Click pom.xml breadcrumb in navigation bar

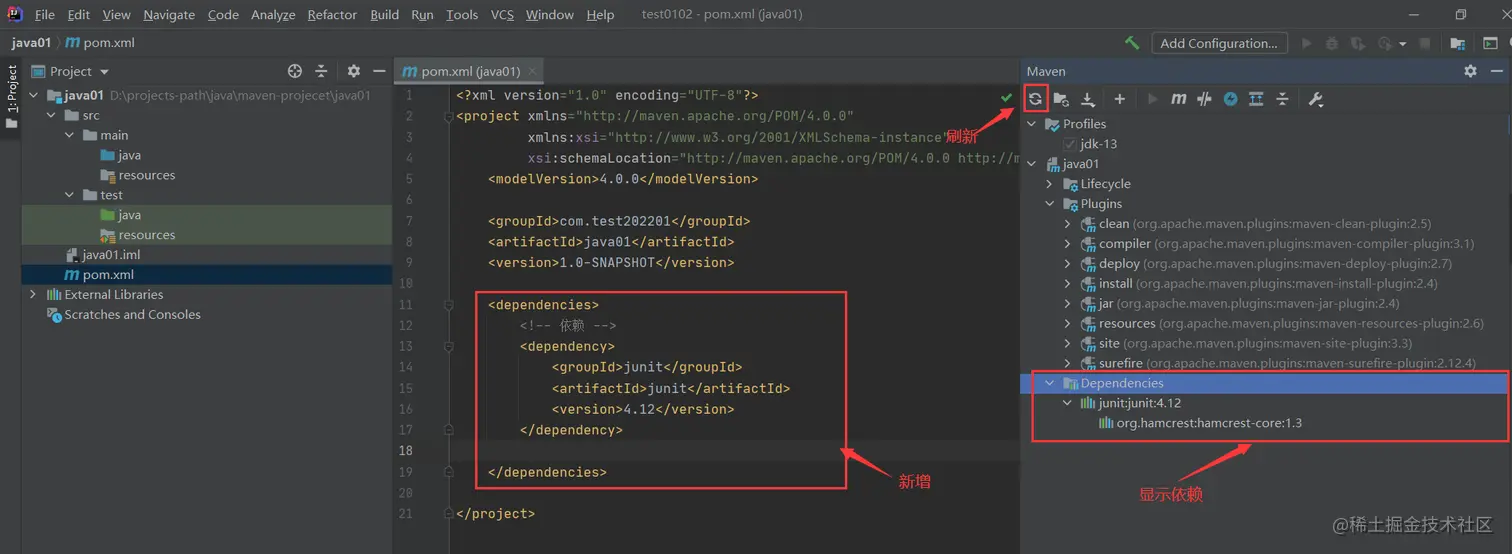point(101,43)
